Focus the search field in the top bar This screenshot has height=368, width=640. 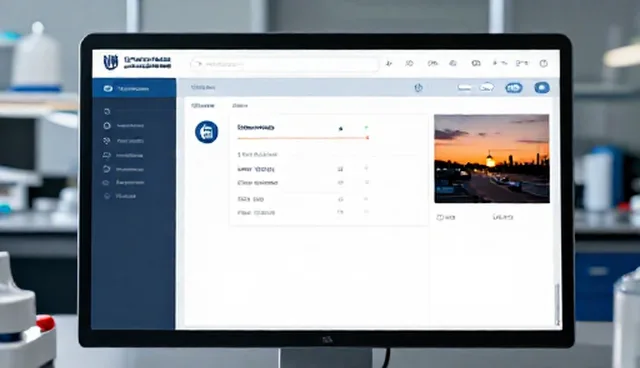tap(284, 64)
